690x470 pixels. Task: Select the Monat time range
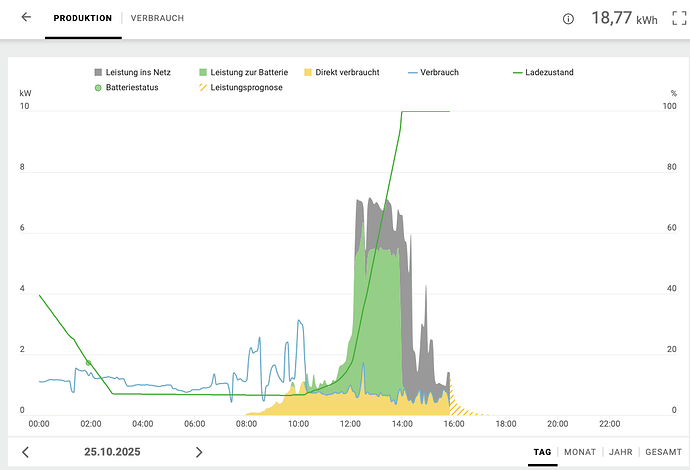[x=580, y=452]
